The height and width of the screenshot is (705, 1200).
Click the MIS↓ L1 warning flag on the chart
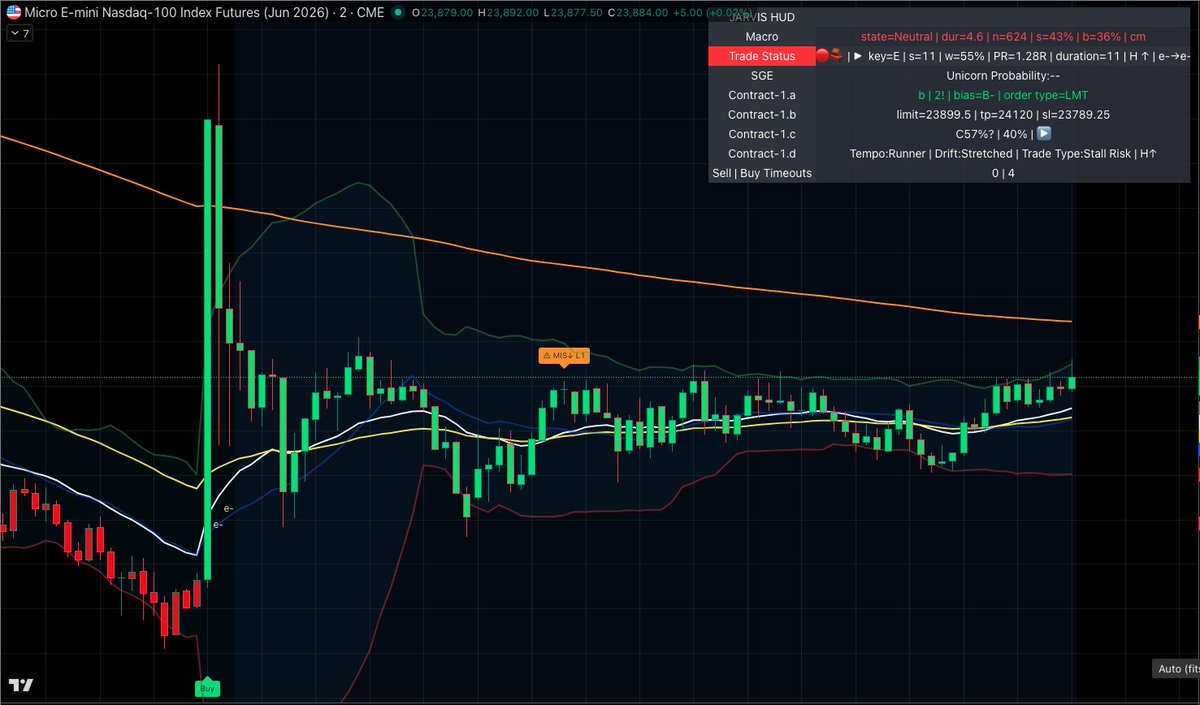pyautogui.click(x=564, y=355)
